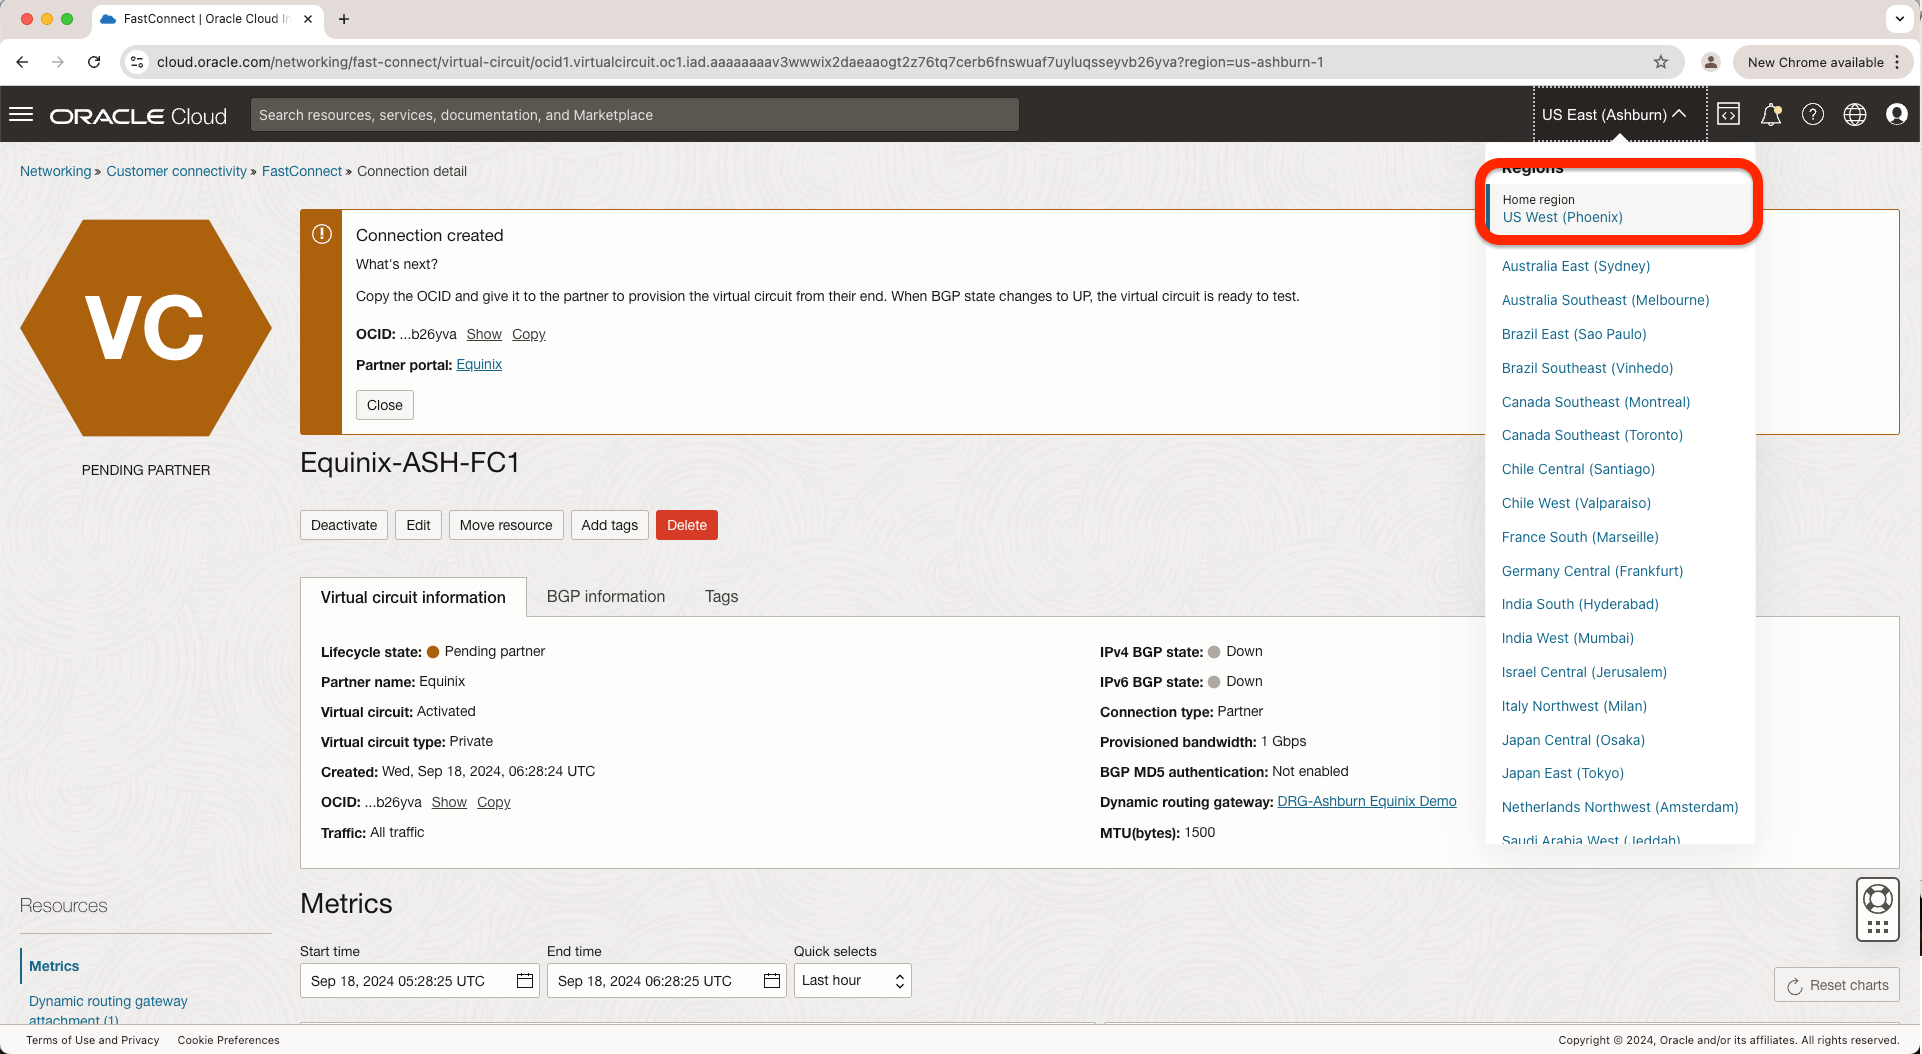
Task: Click the End time date field
Action: coord(667,981)
